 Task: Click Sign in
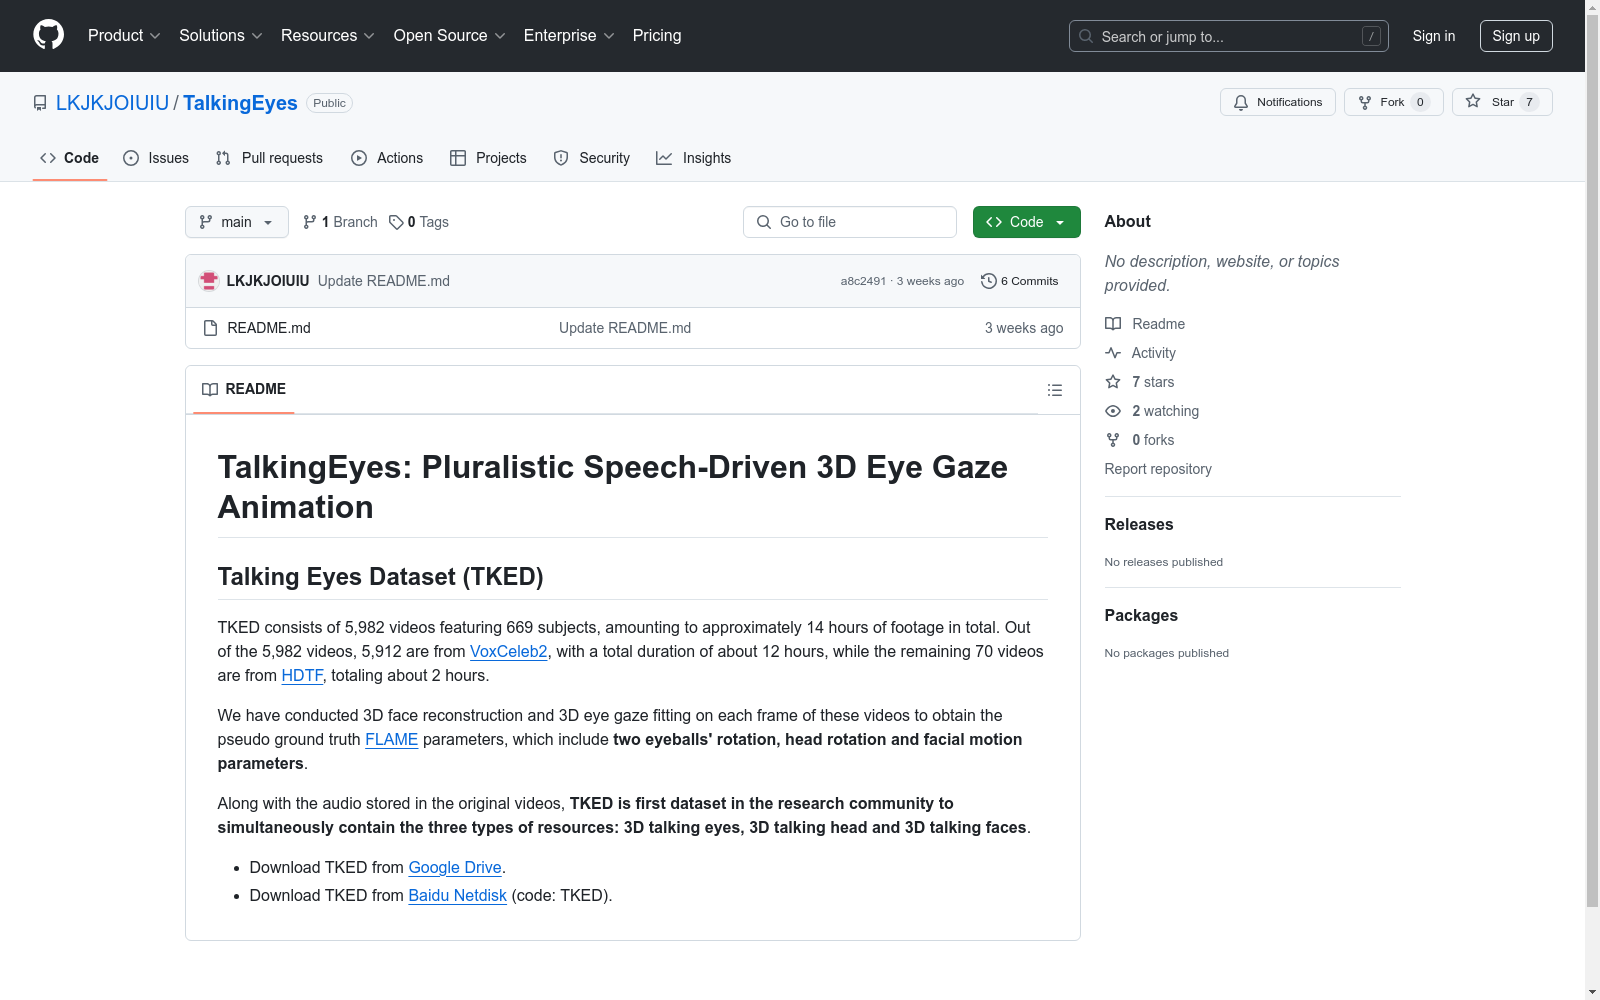tap(1434, 36)
